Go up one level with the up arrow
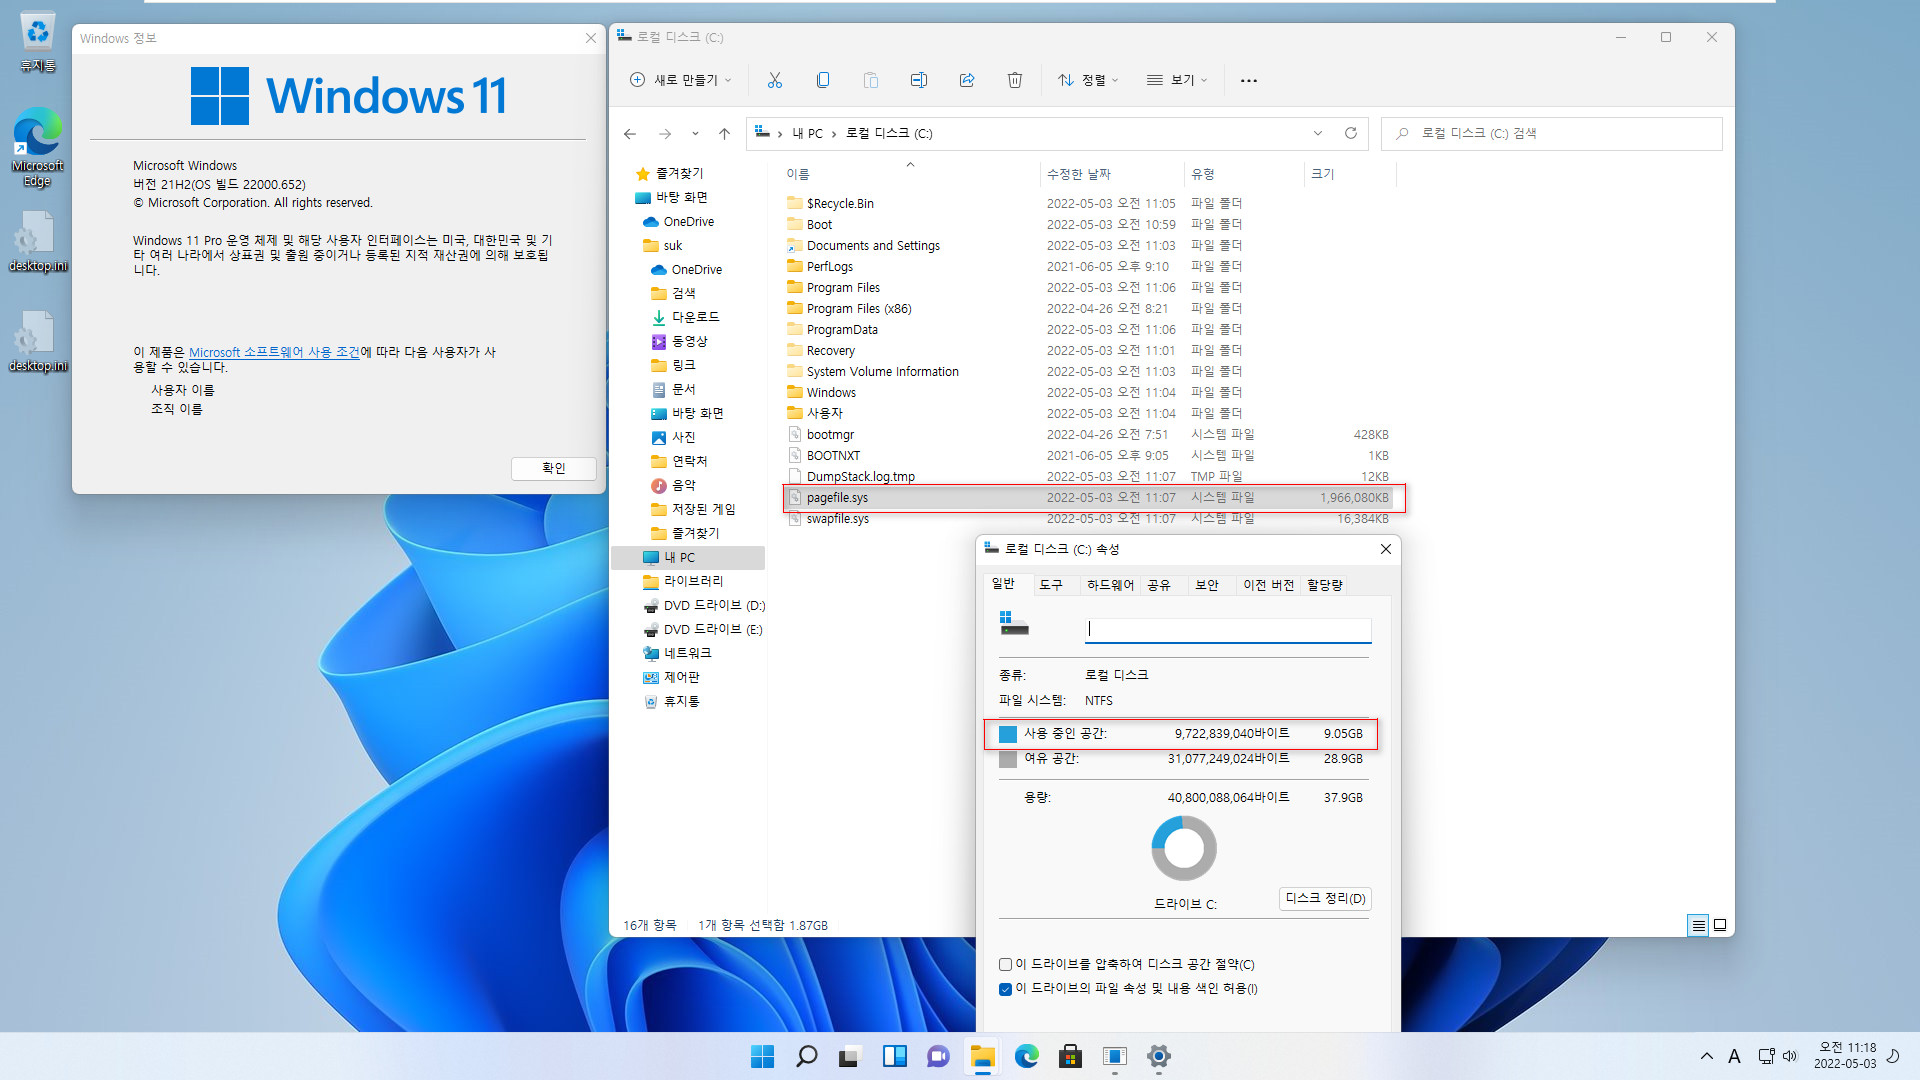 pyautogui.click(x=724, y=133)
